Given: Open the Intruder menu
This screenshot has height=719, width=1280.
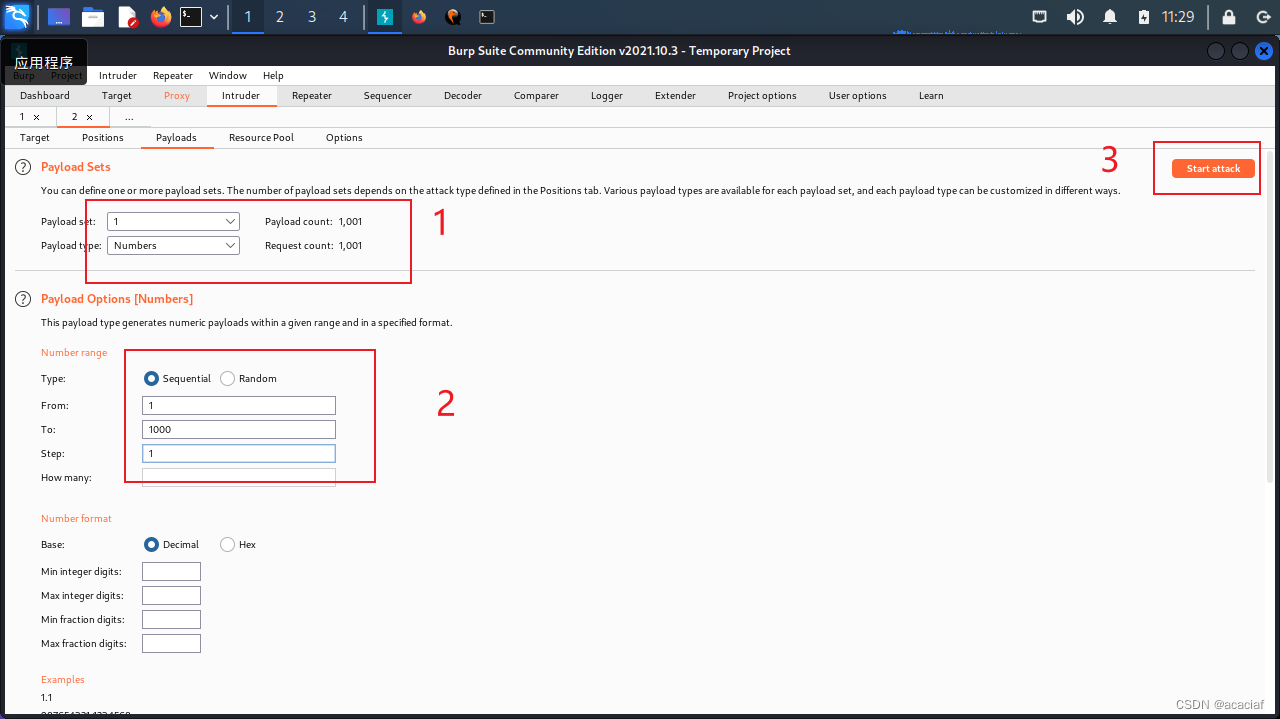Looking at the screenshot, I should (118, 75).
